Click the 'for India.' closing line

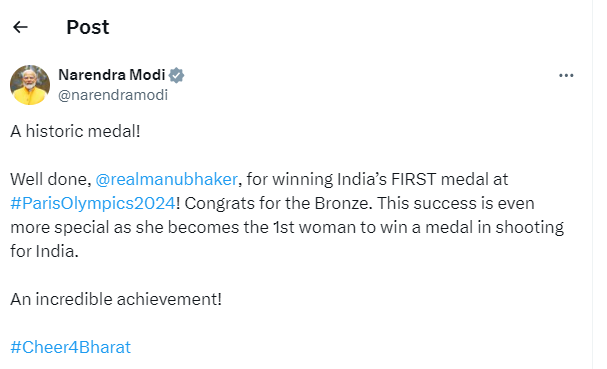(x=45, y=252)
